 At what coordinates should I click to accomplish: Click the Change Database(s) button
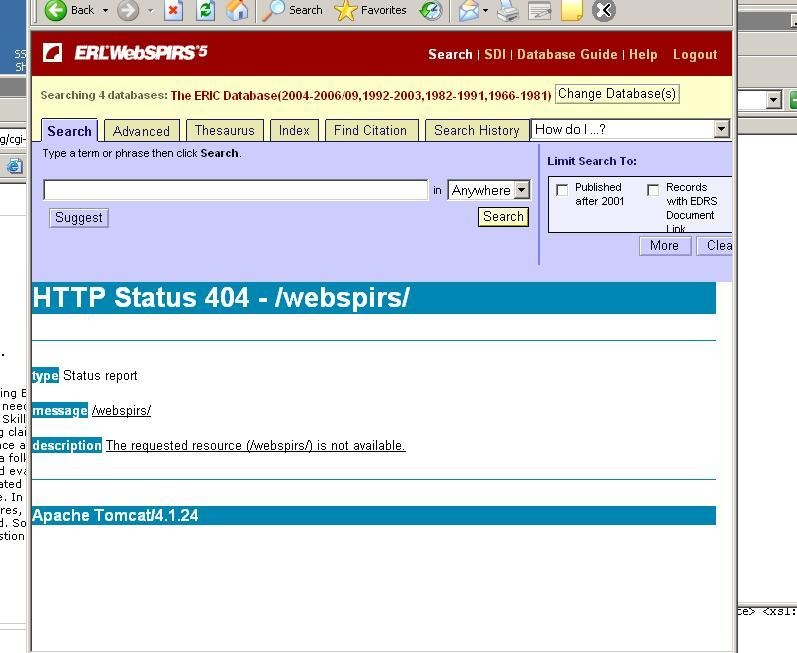pos(617,94)
